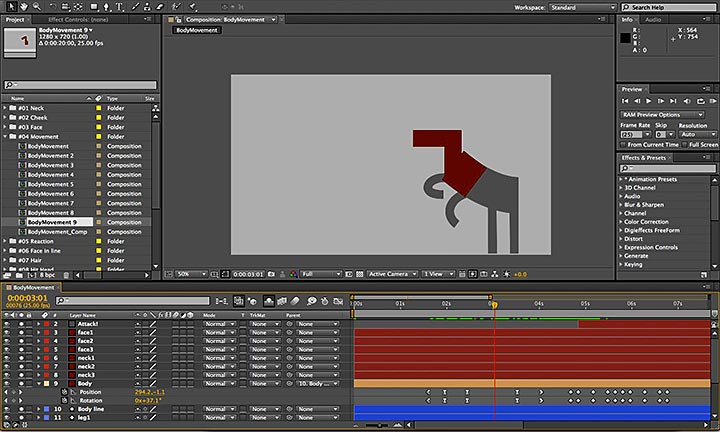Viewport: 720px width, 432px height.
Task: Select the Info panel tab
Action: point(627,19)
